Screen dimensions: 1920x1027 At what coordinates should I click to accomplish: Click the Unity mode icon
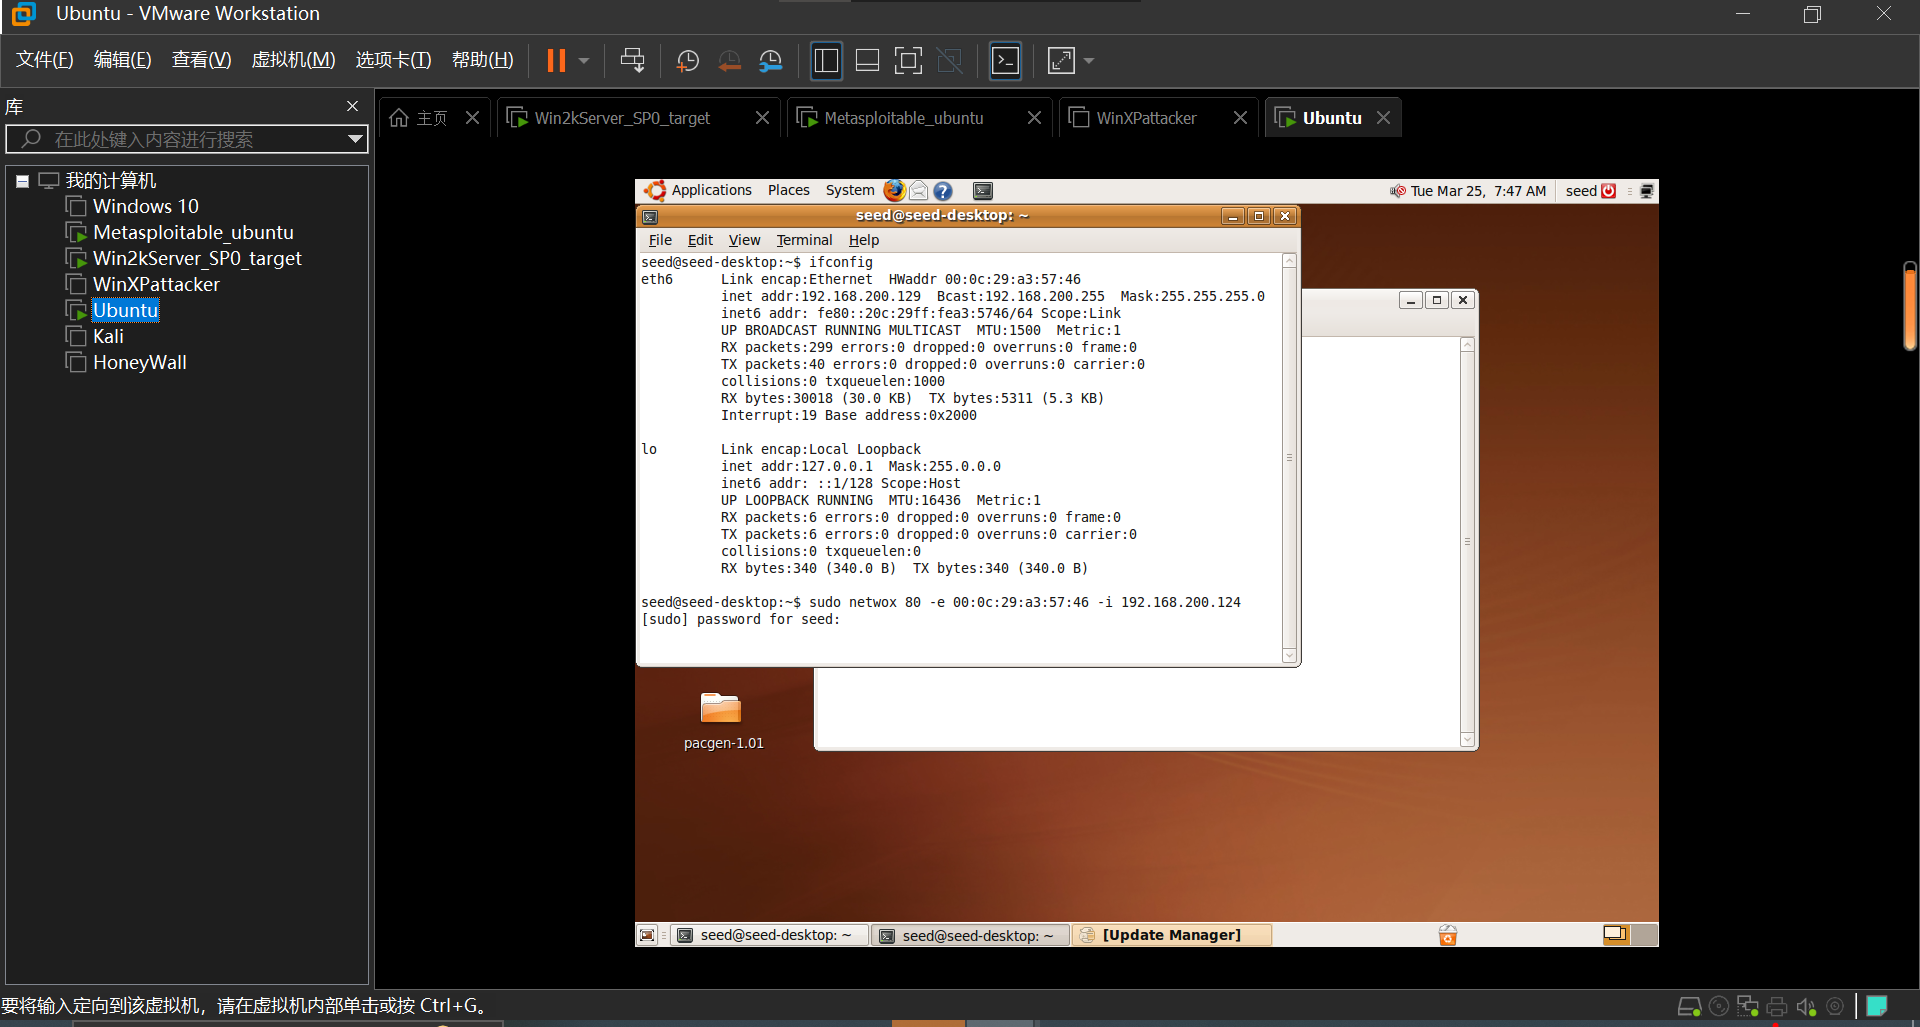949,61
